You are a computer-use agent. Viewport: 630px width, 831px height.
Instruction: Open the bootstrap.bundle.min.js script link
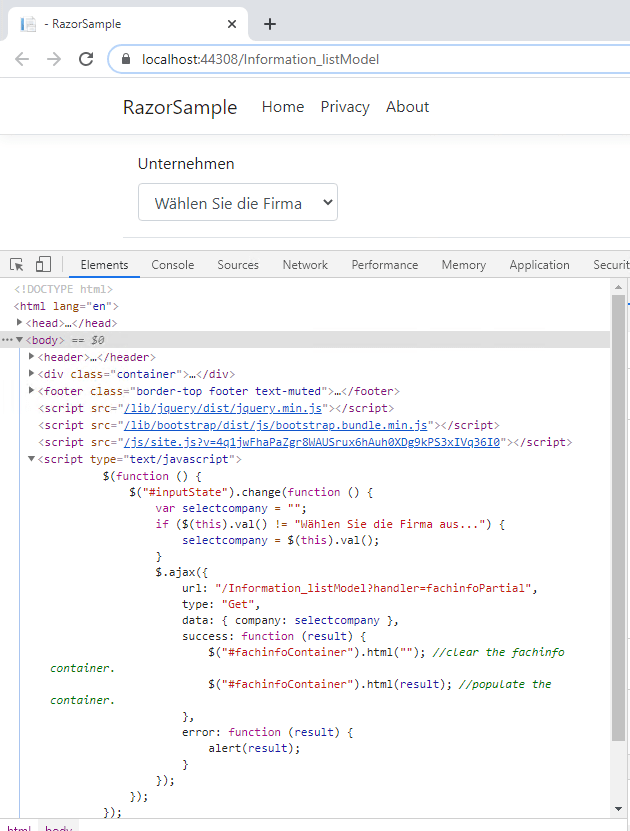click(276, 425)
